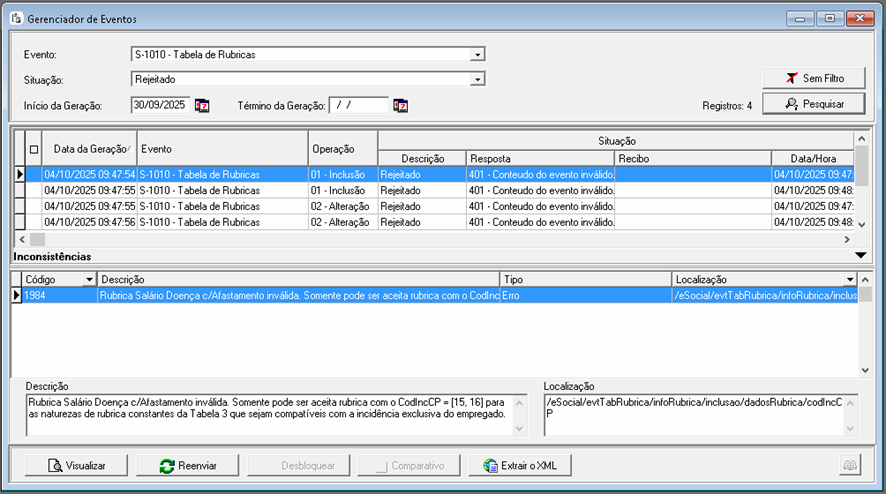Sort by Data da Geração column header

pos(88,149)
